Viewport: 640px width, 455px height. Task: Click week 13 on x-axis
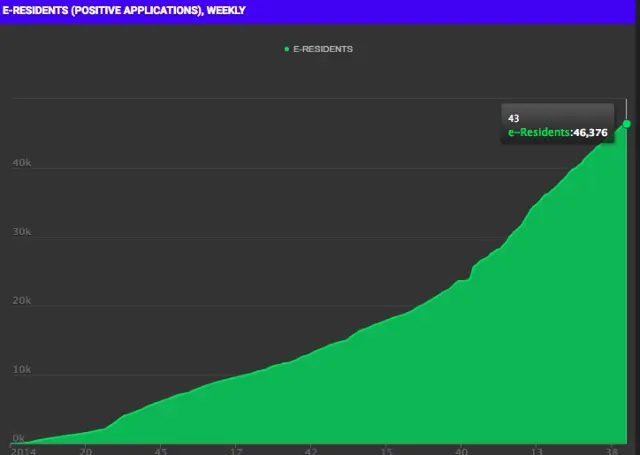point(536,450)
